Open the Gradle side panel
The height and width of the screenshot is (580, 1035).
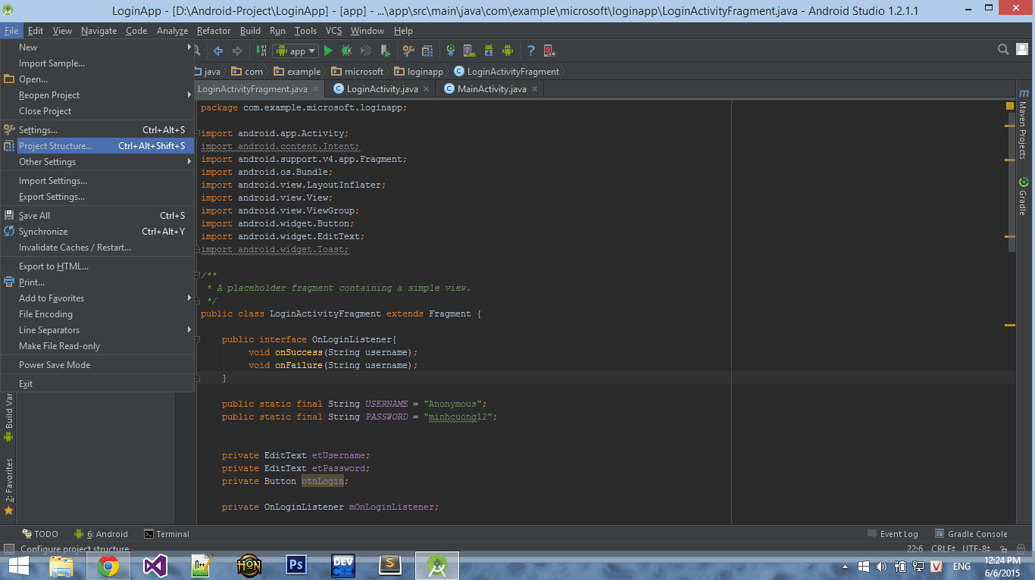(1023, 196)
